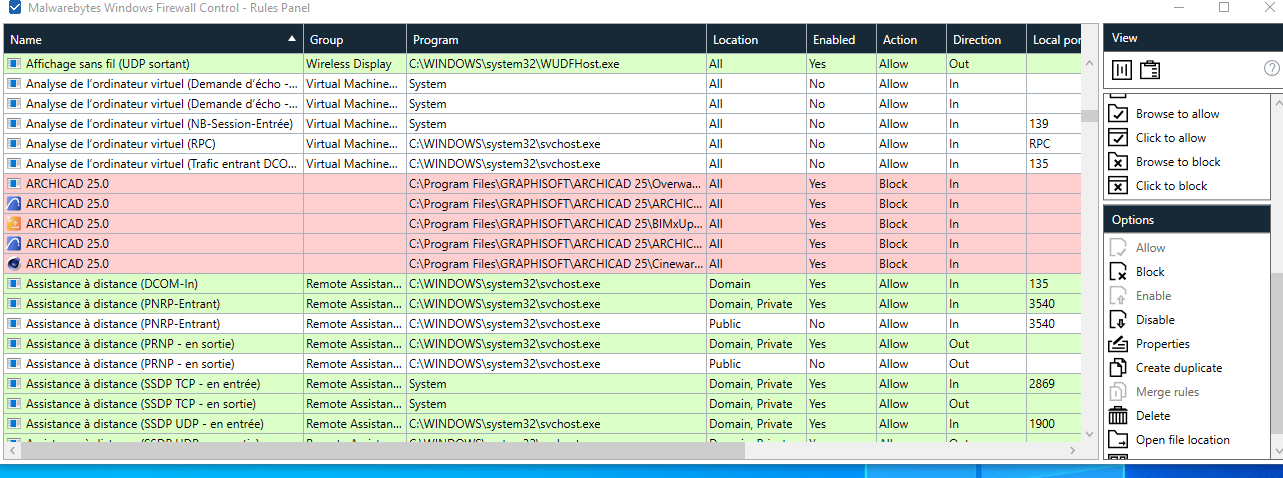The width and height of the screenshot is (1283, 478).
Task: Open the help question mark icon
Action: [x=1272, y=69]
